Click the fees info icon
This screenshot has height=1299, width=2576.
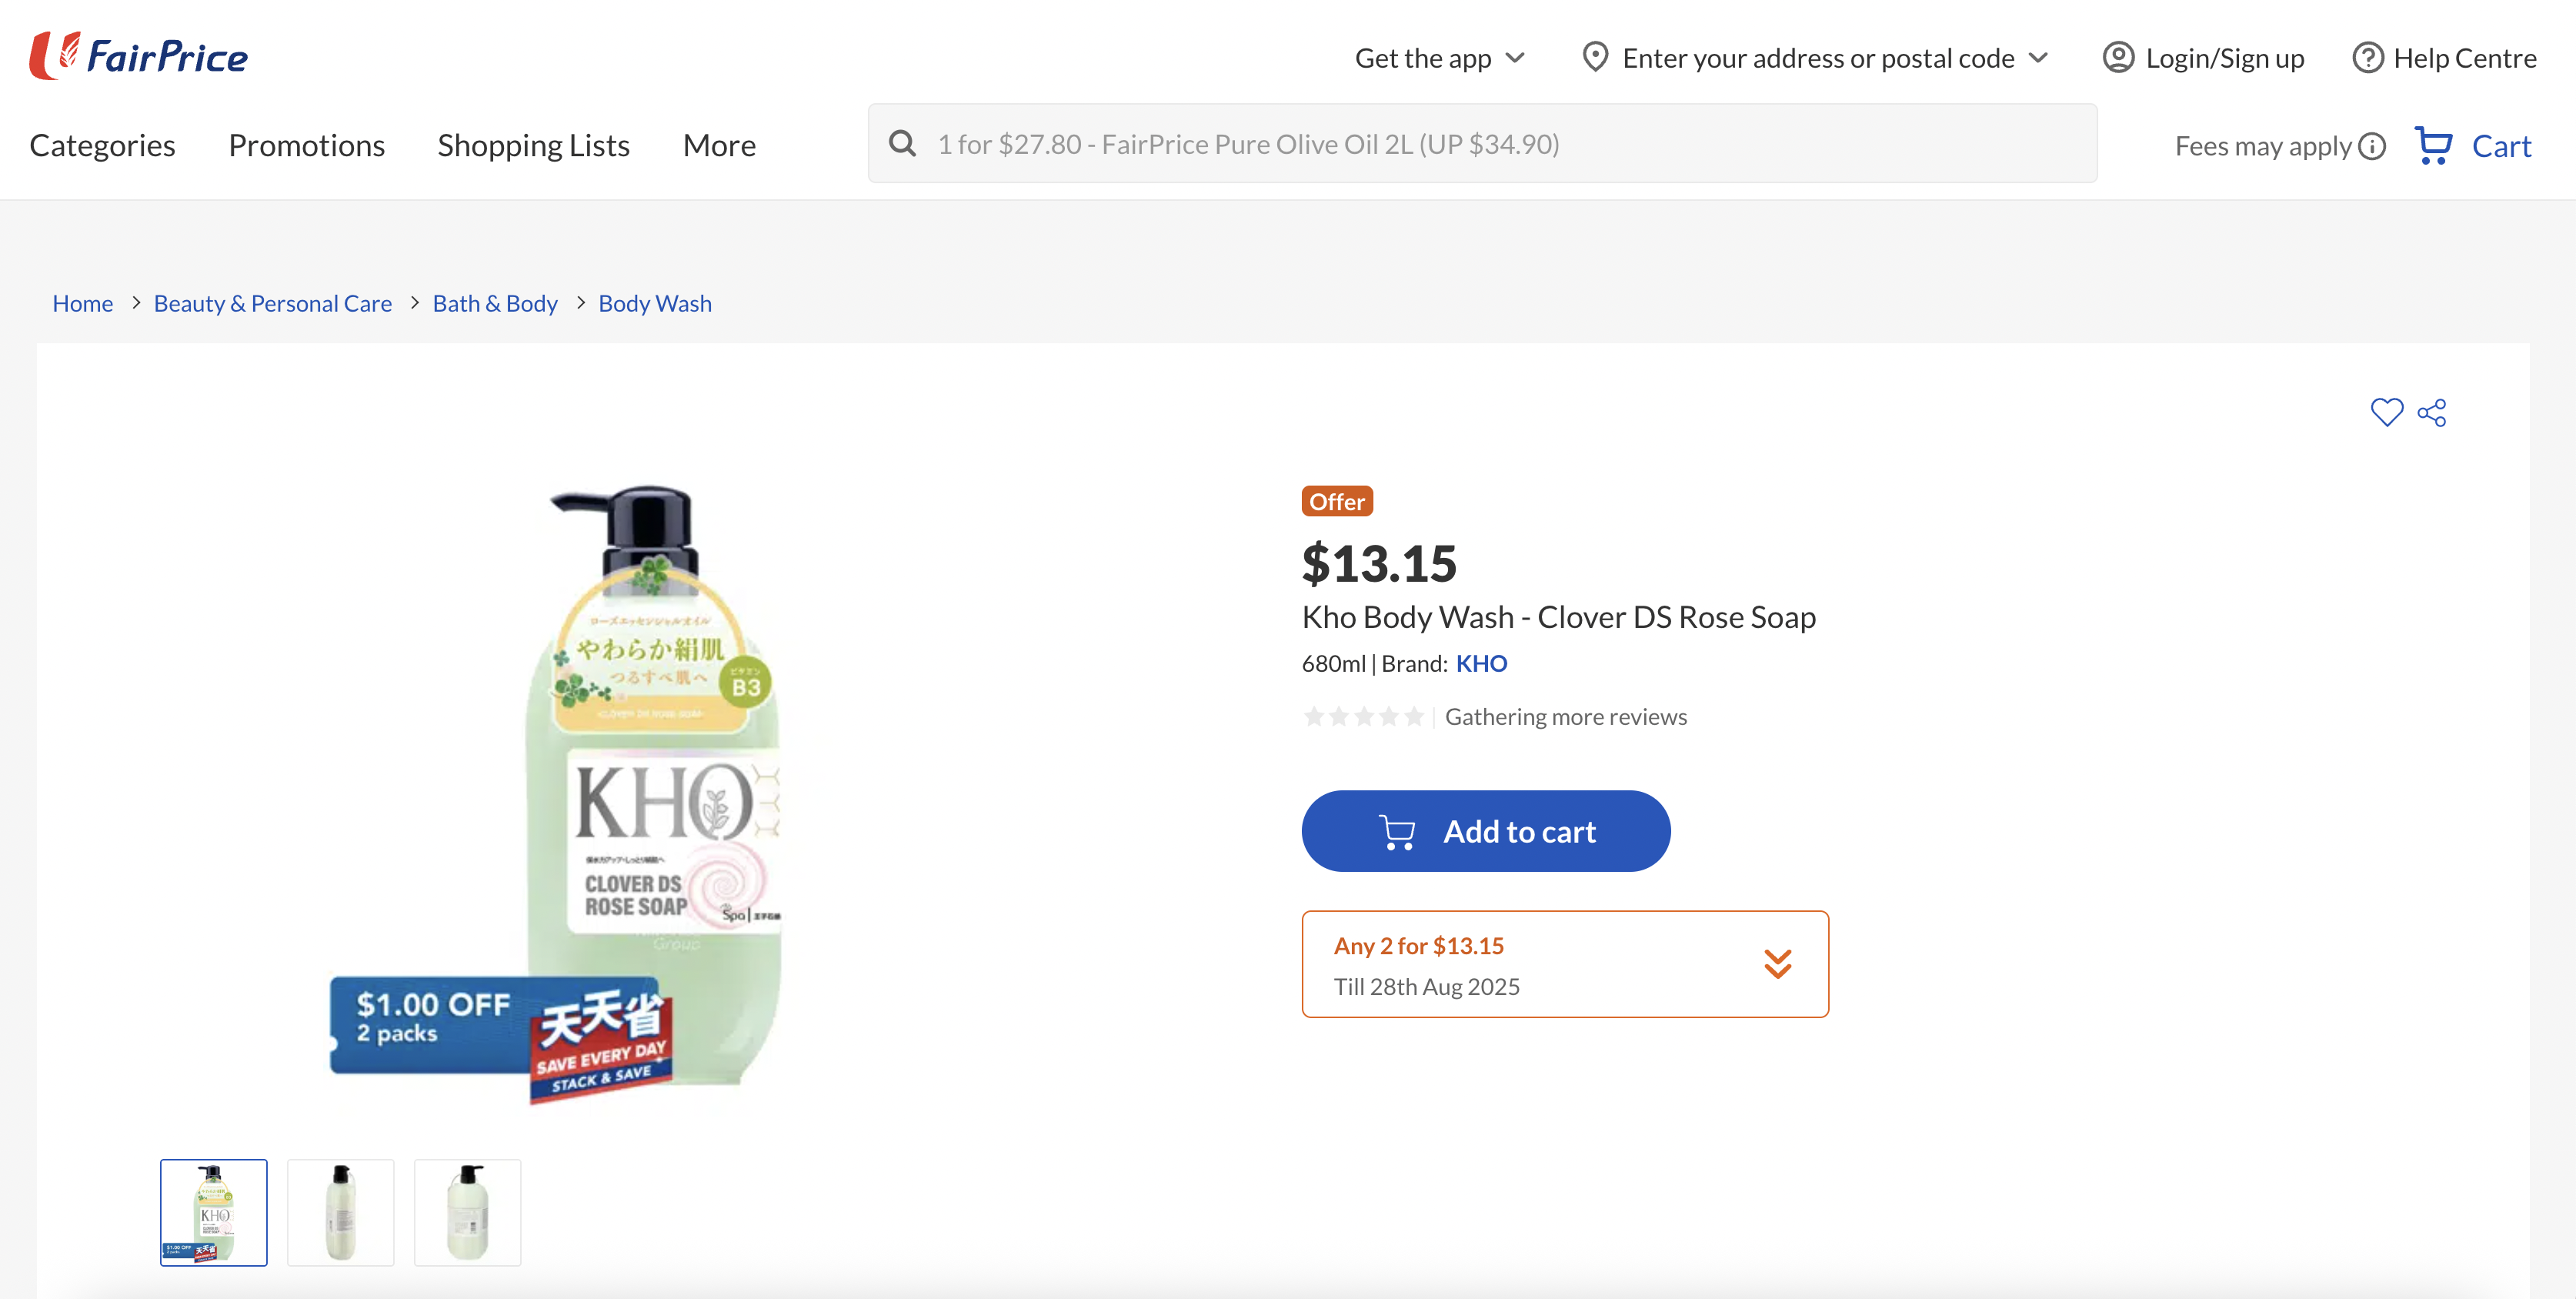click(2372, 147)
